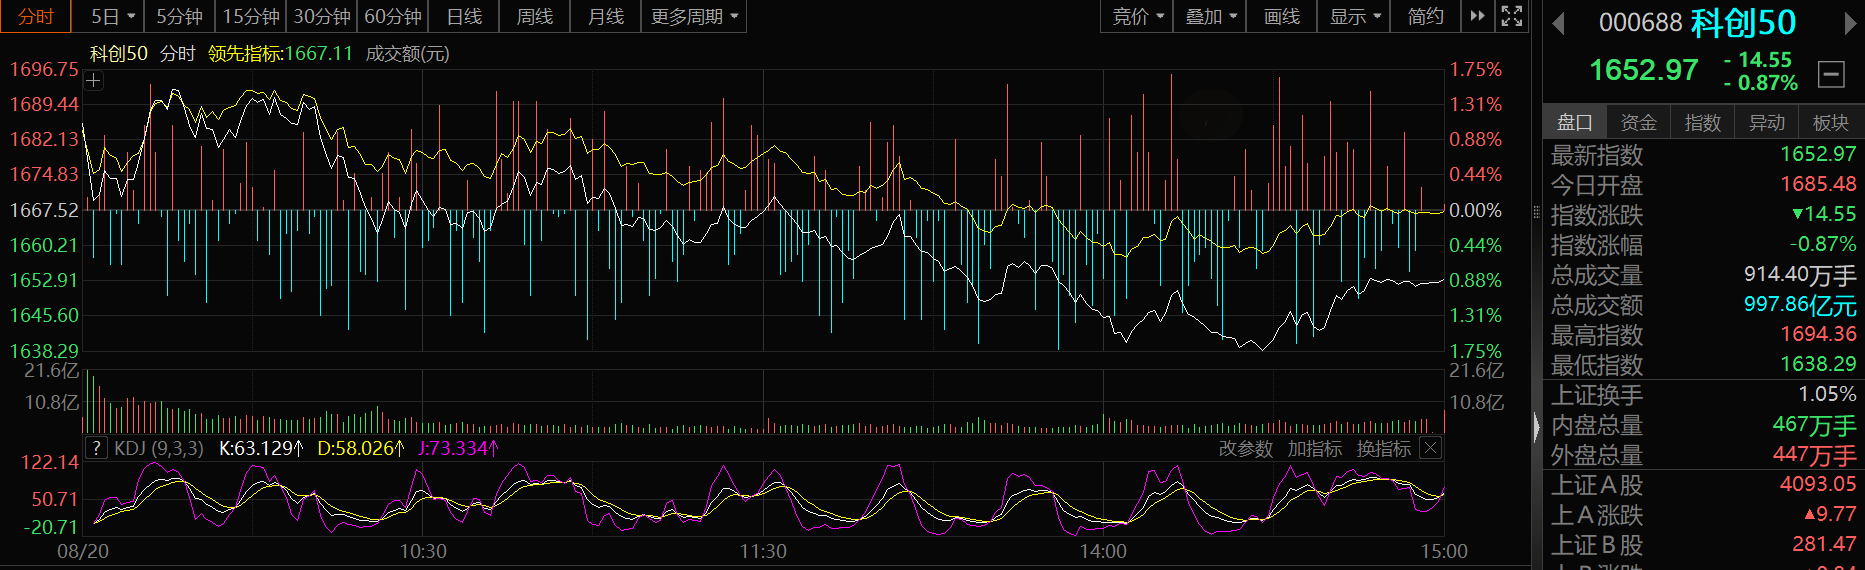
Task: Select the 上证换手 value 1.05%
Action: (1827, 394)
